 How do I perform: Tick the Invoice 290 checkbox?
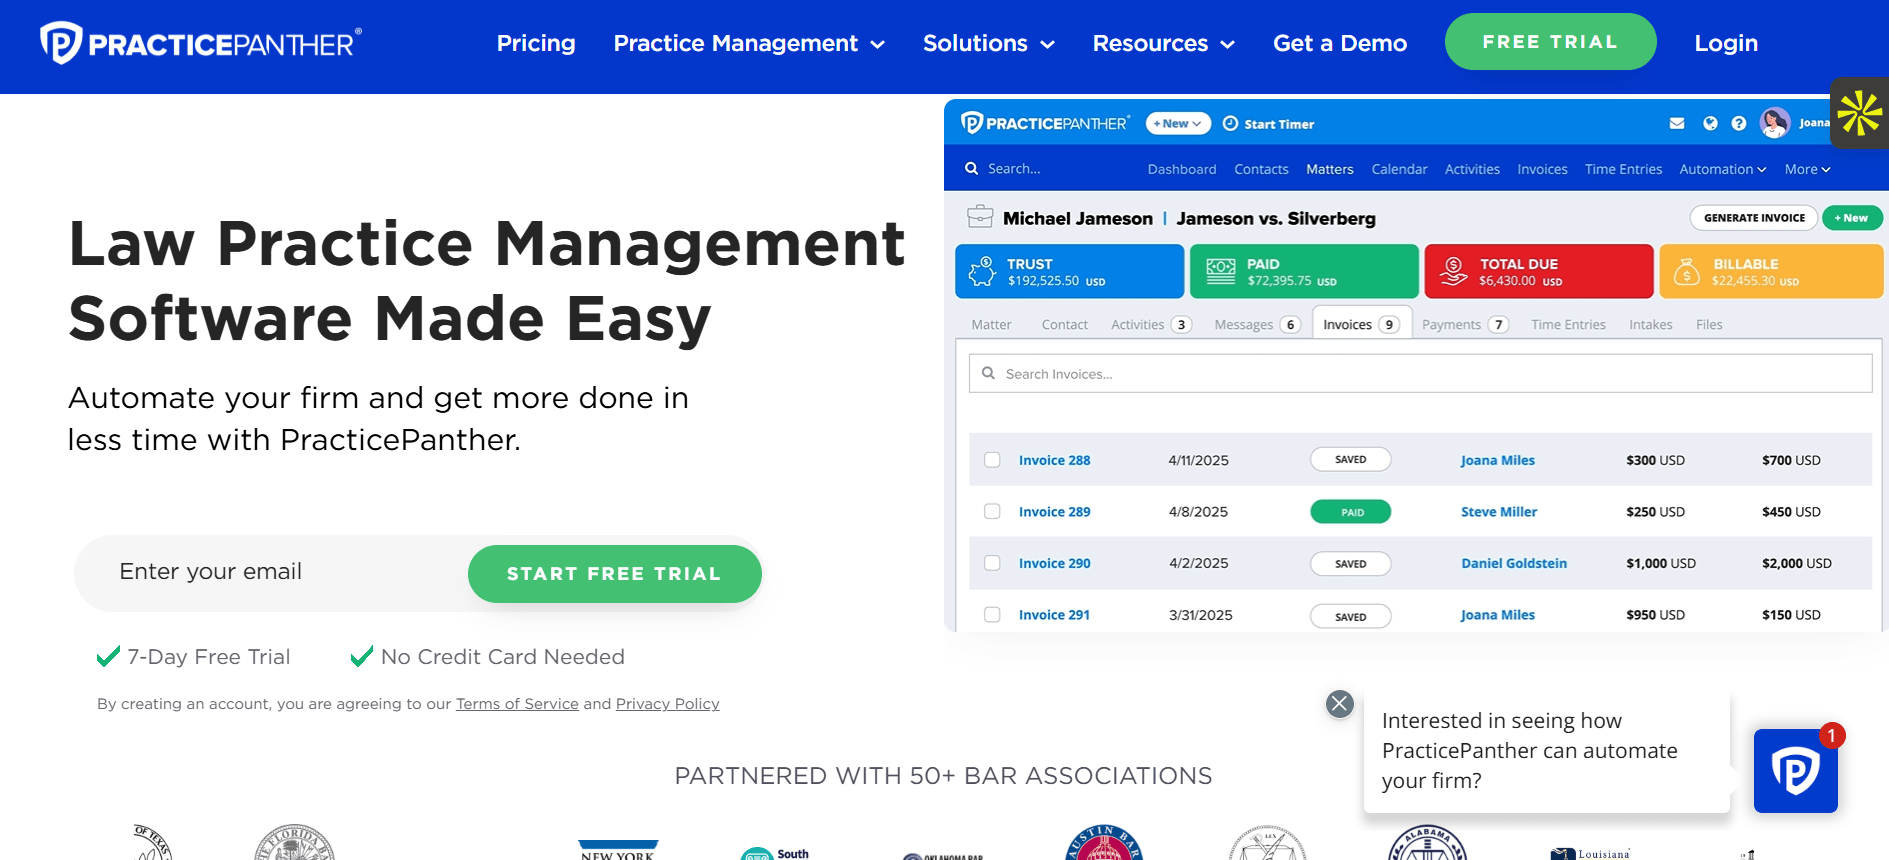coord(992,563)
